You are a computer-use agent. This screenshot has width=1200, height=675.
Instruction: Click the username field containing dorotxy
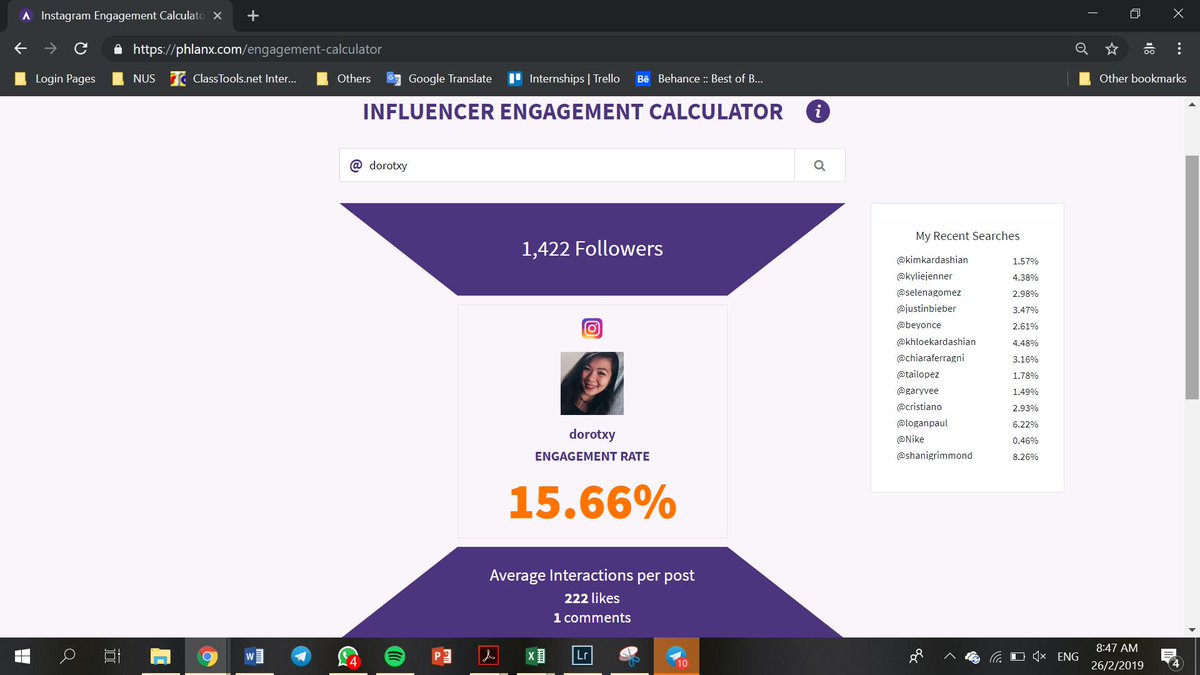tap(567, 166)
